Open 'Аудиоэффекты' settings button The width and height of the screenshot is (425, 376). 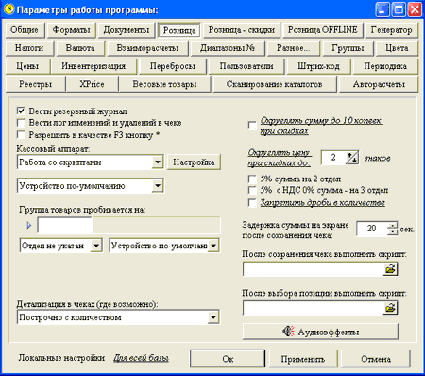321,332
